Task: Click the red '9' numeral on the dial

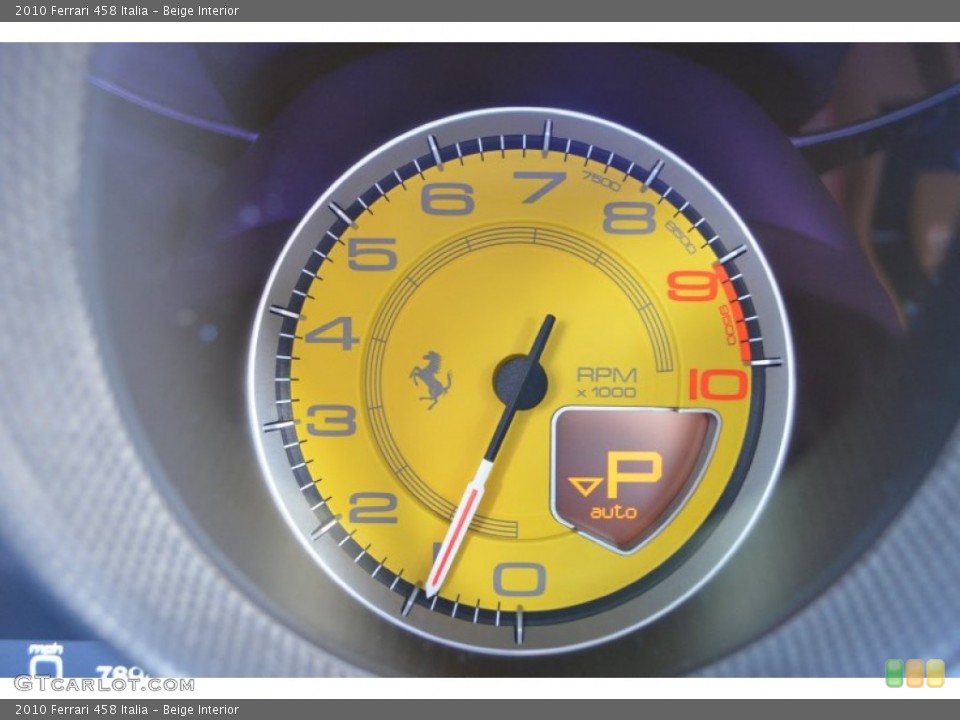Action: click(x=692, y=286)
